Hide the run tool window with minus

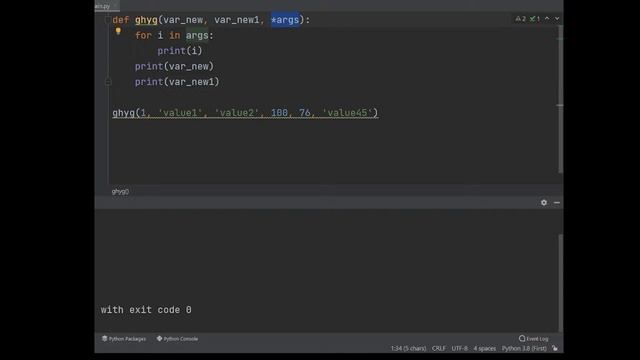click(x=557, y=202)
